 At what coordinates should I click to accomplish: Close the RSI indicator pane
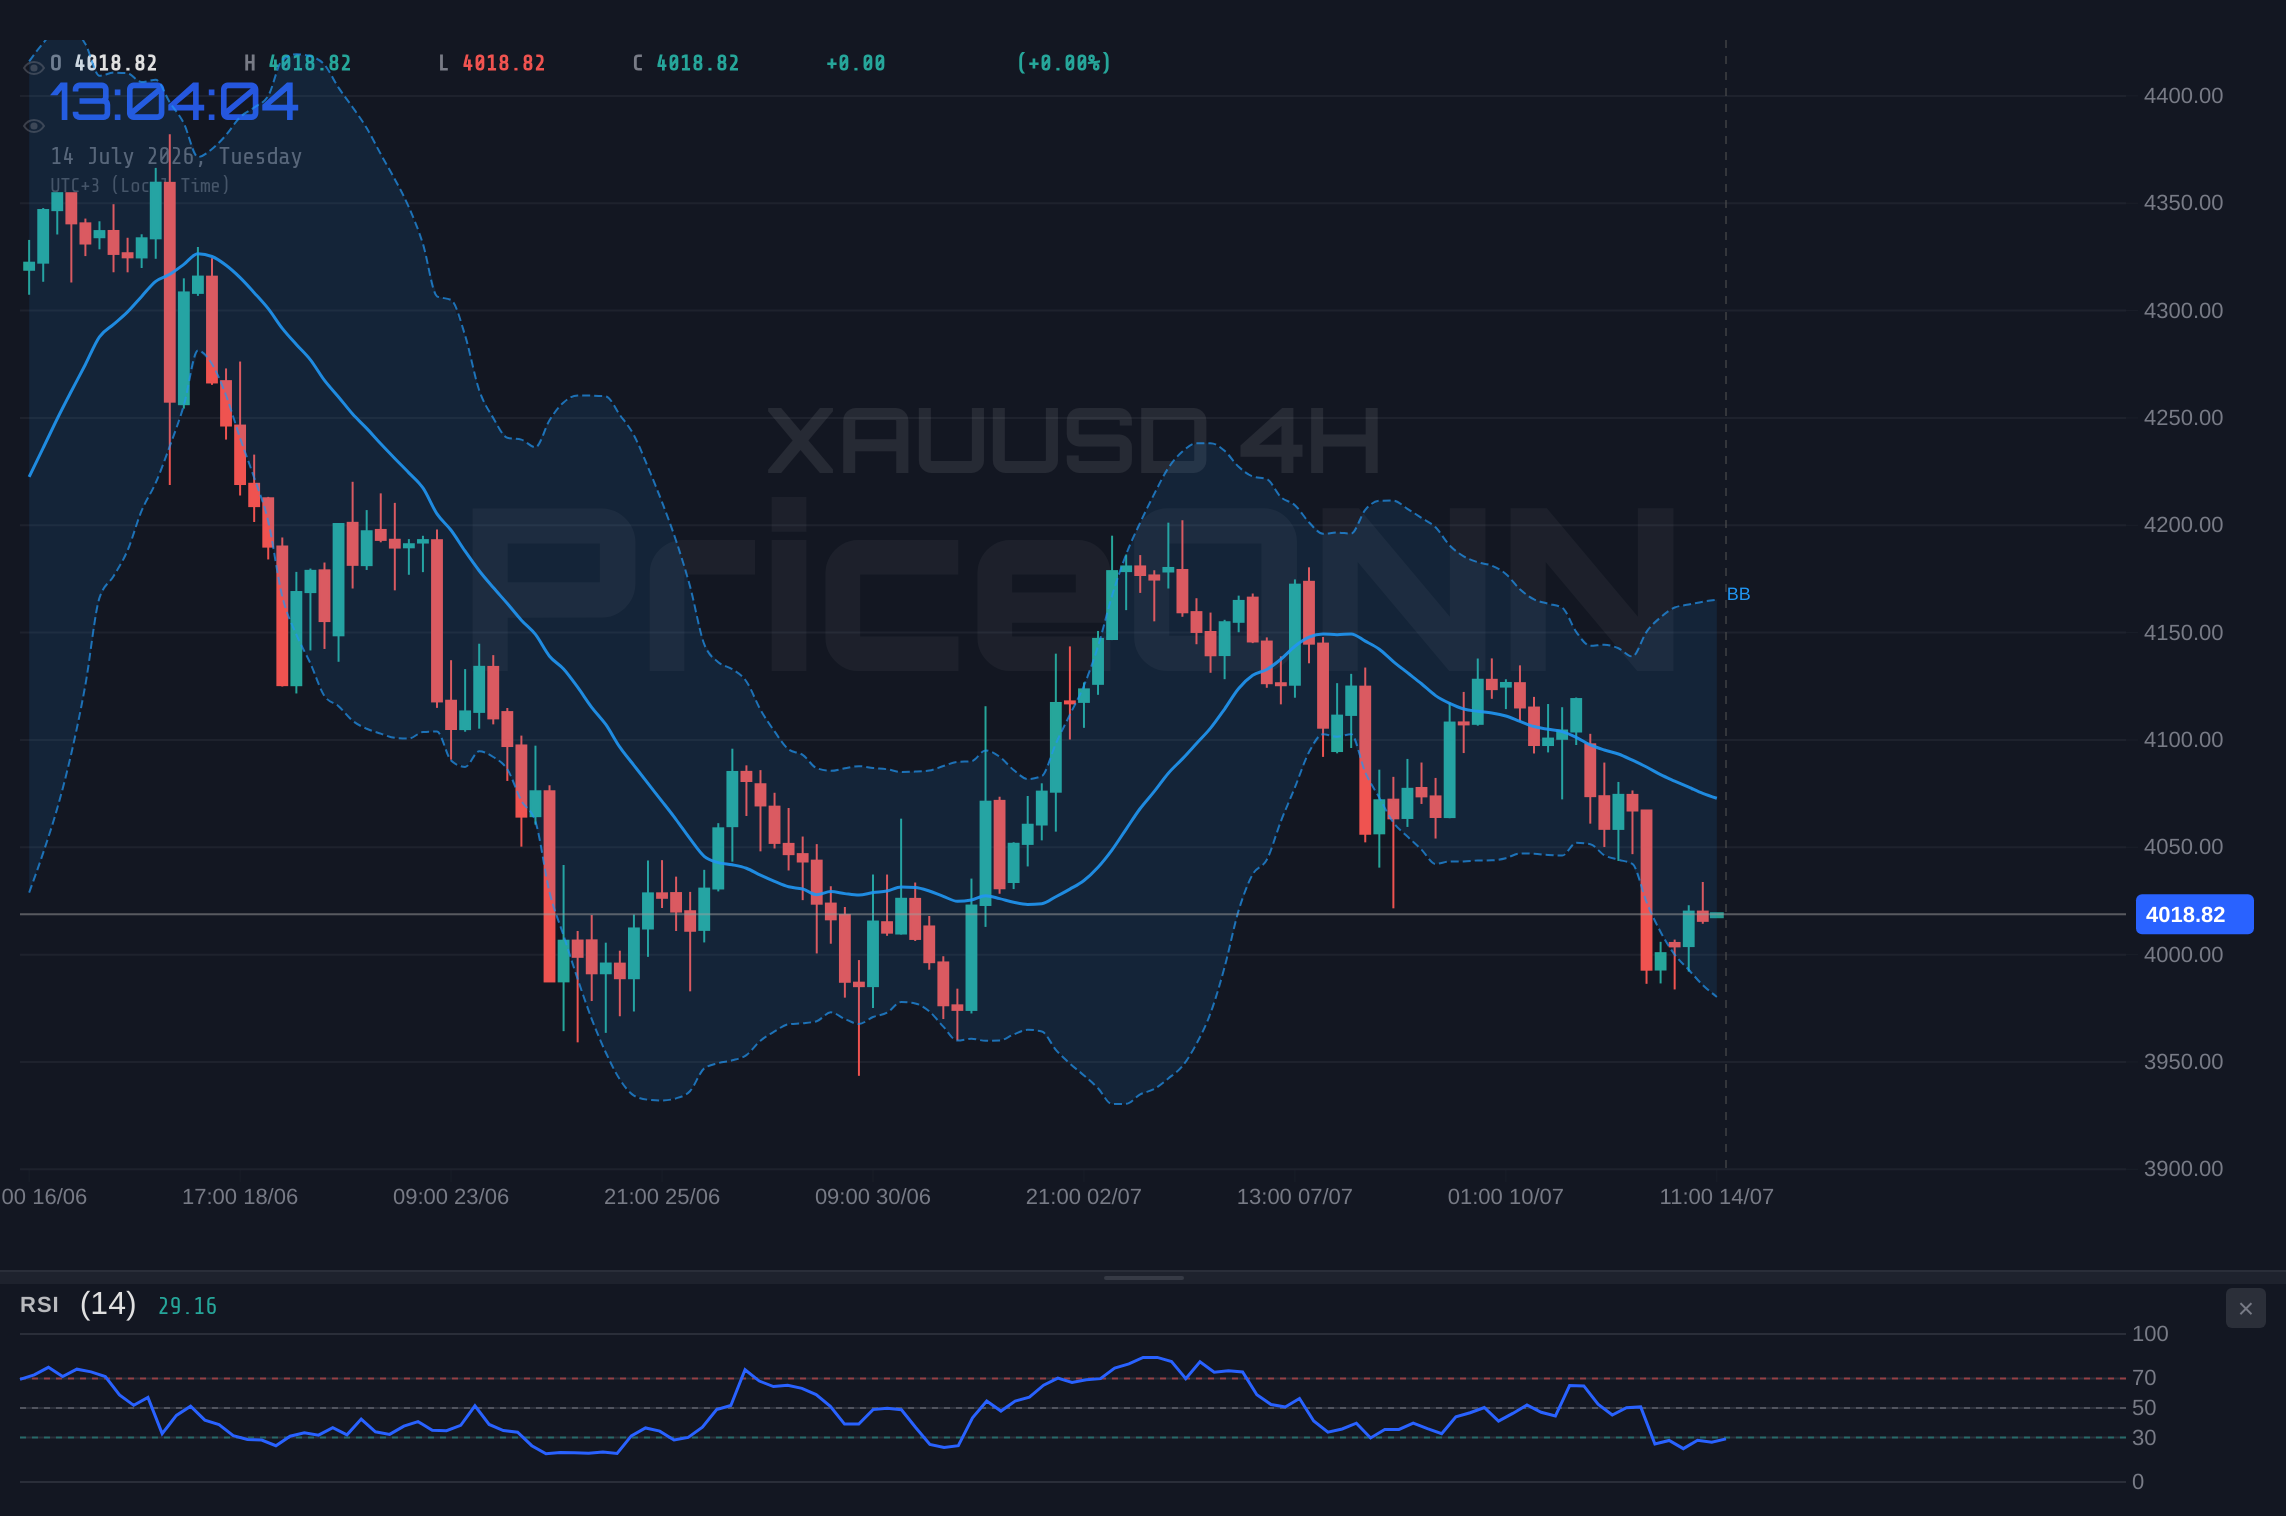point(2245,1308)
